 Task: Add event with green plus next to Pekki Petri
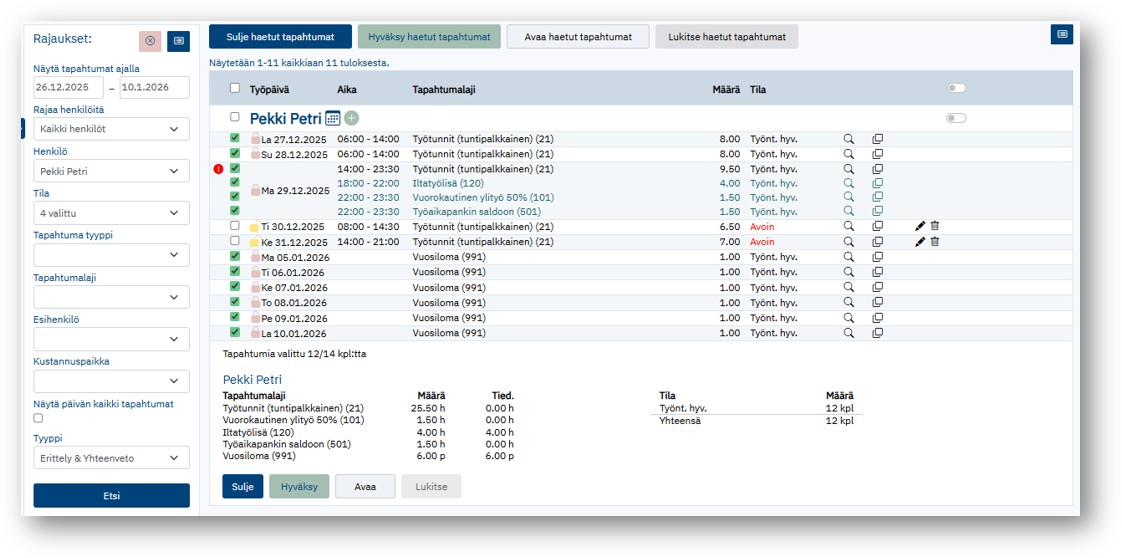pos(351,118)
